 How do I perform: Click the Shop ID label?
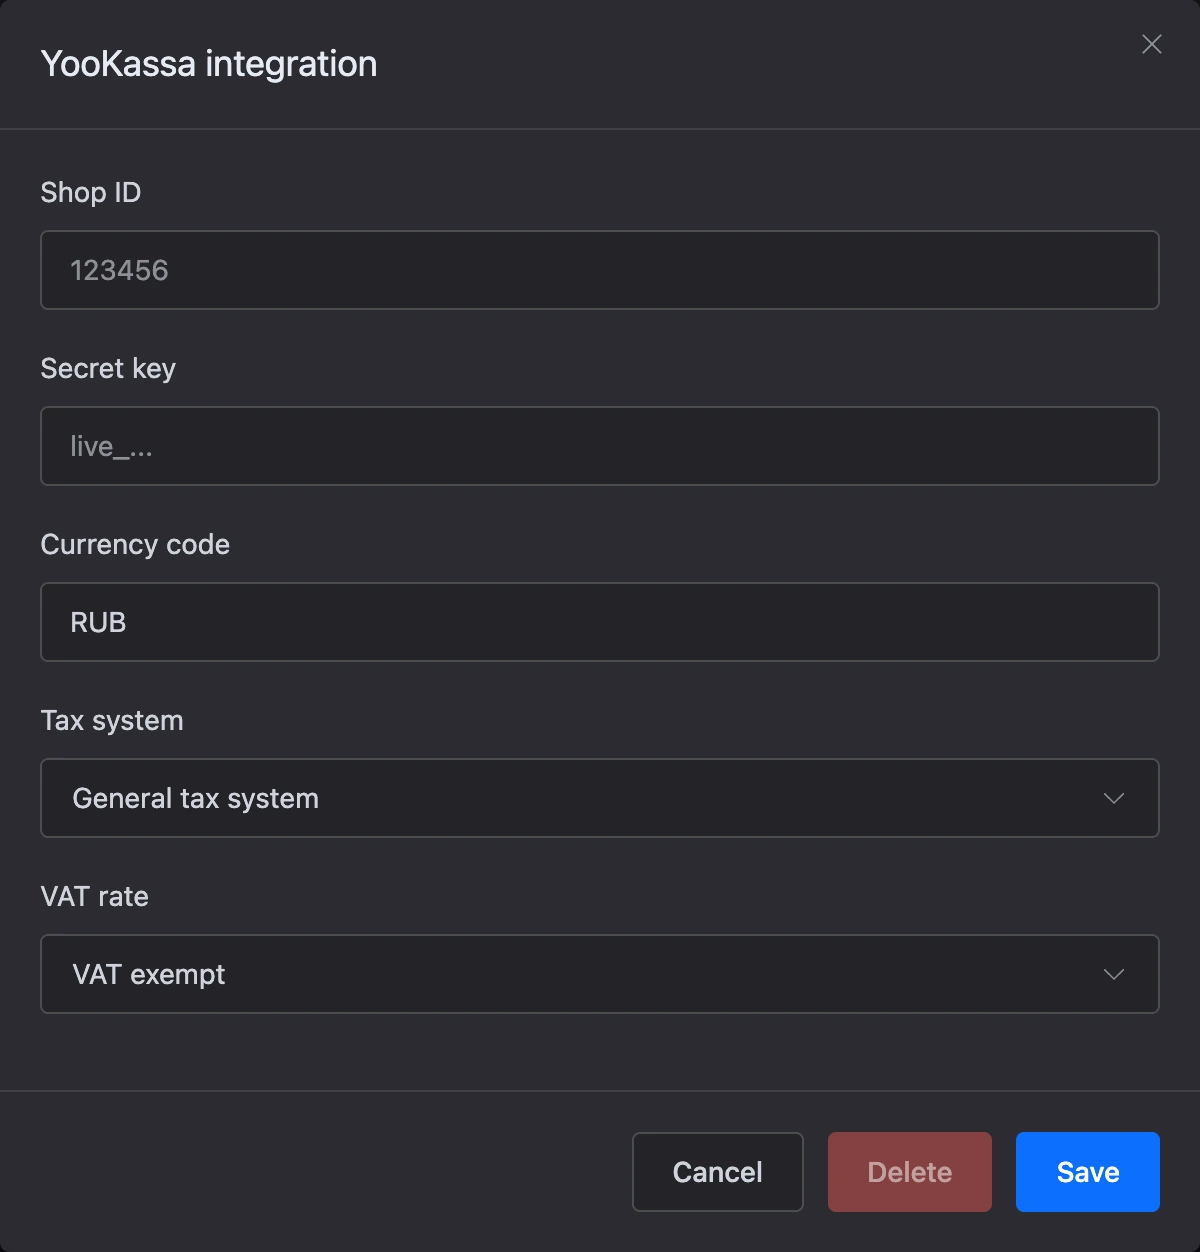click(91, 192)
